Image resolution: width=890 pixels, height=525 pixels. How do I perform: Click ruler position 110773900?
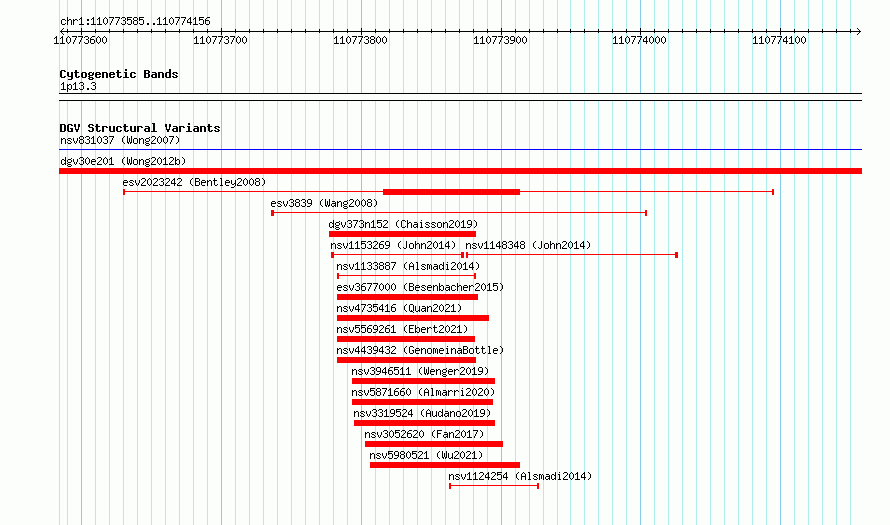(500, 40)
